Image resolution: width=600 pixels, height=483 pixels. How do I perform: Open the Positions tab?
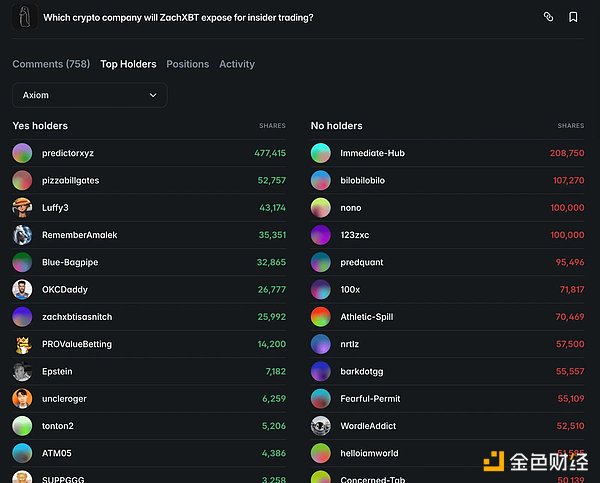tap(188, 64)
